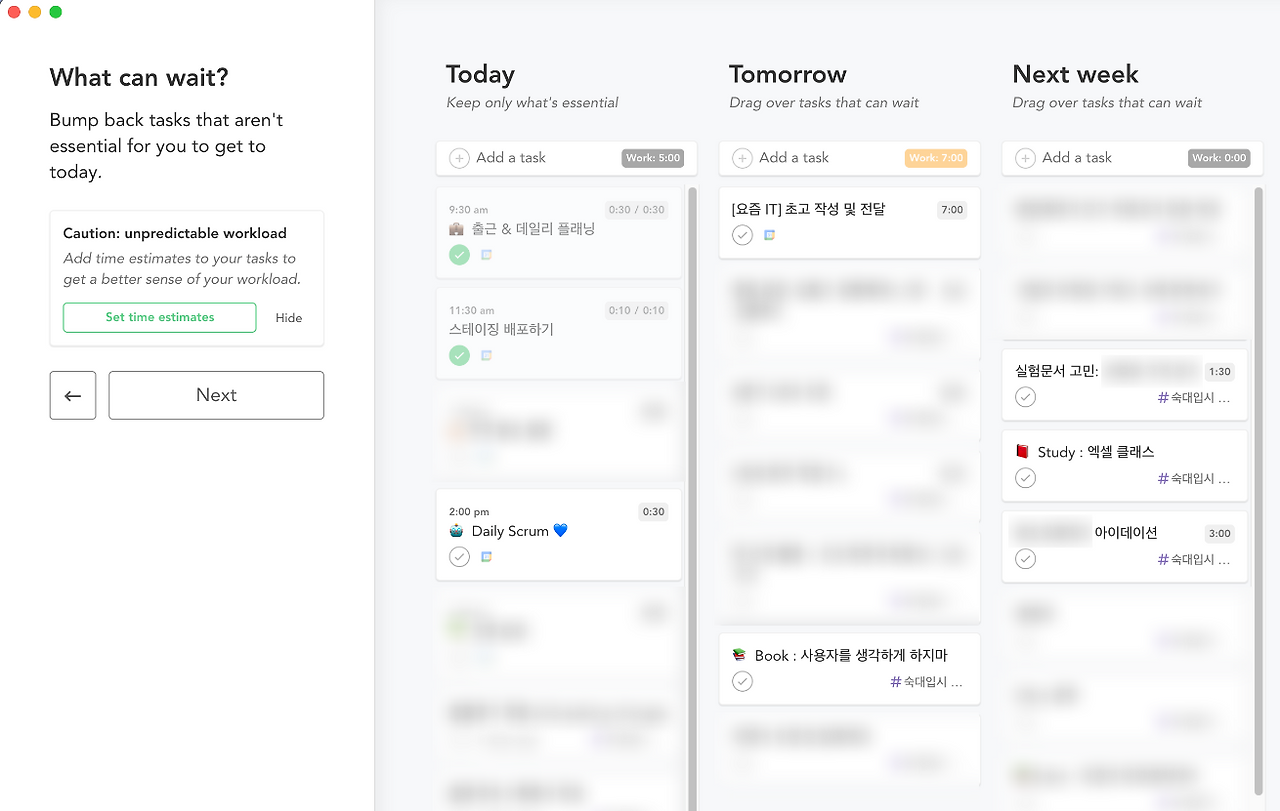Click the back arrow button

pyautogui.click(x=73, y=395)
